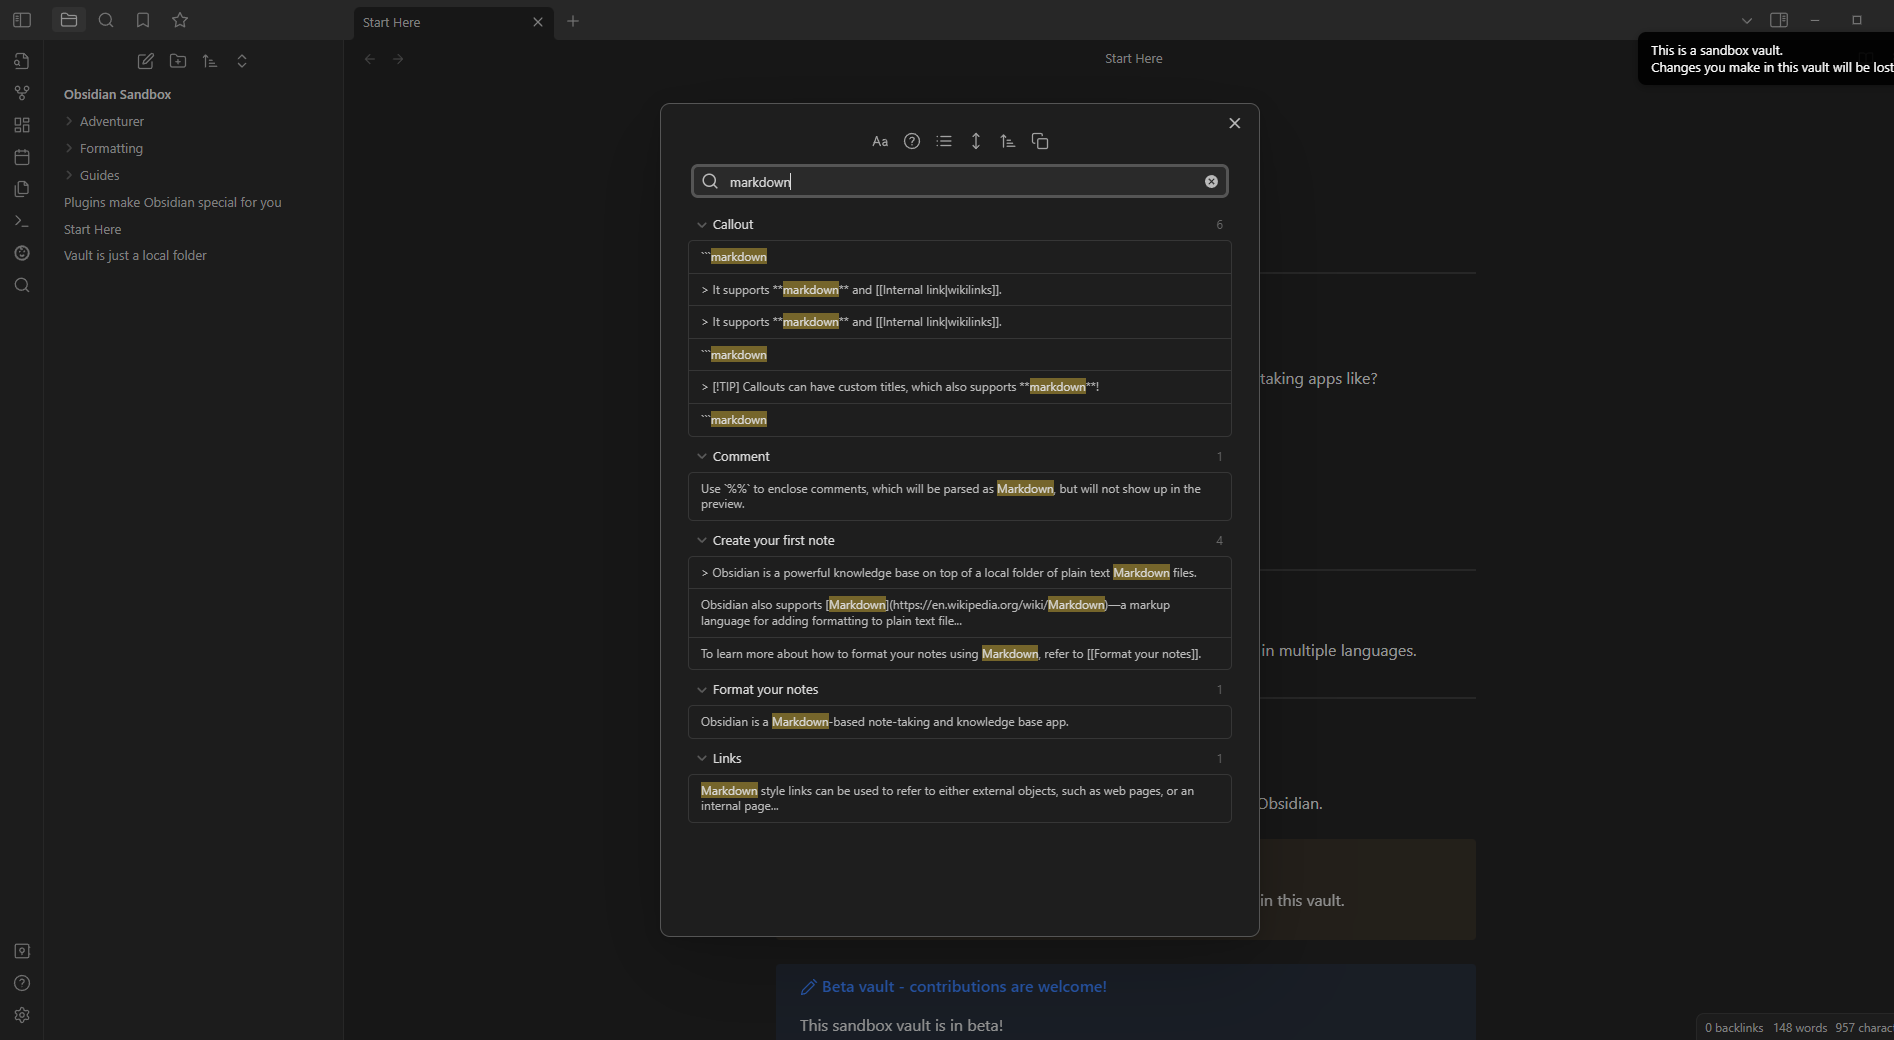This screenshot has width=1894, height=1040.
Task: Change sort order in search modal
Action: point(1008,141)
